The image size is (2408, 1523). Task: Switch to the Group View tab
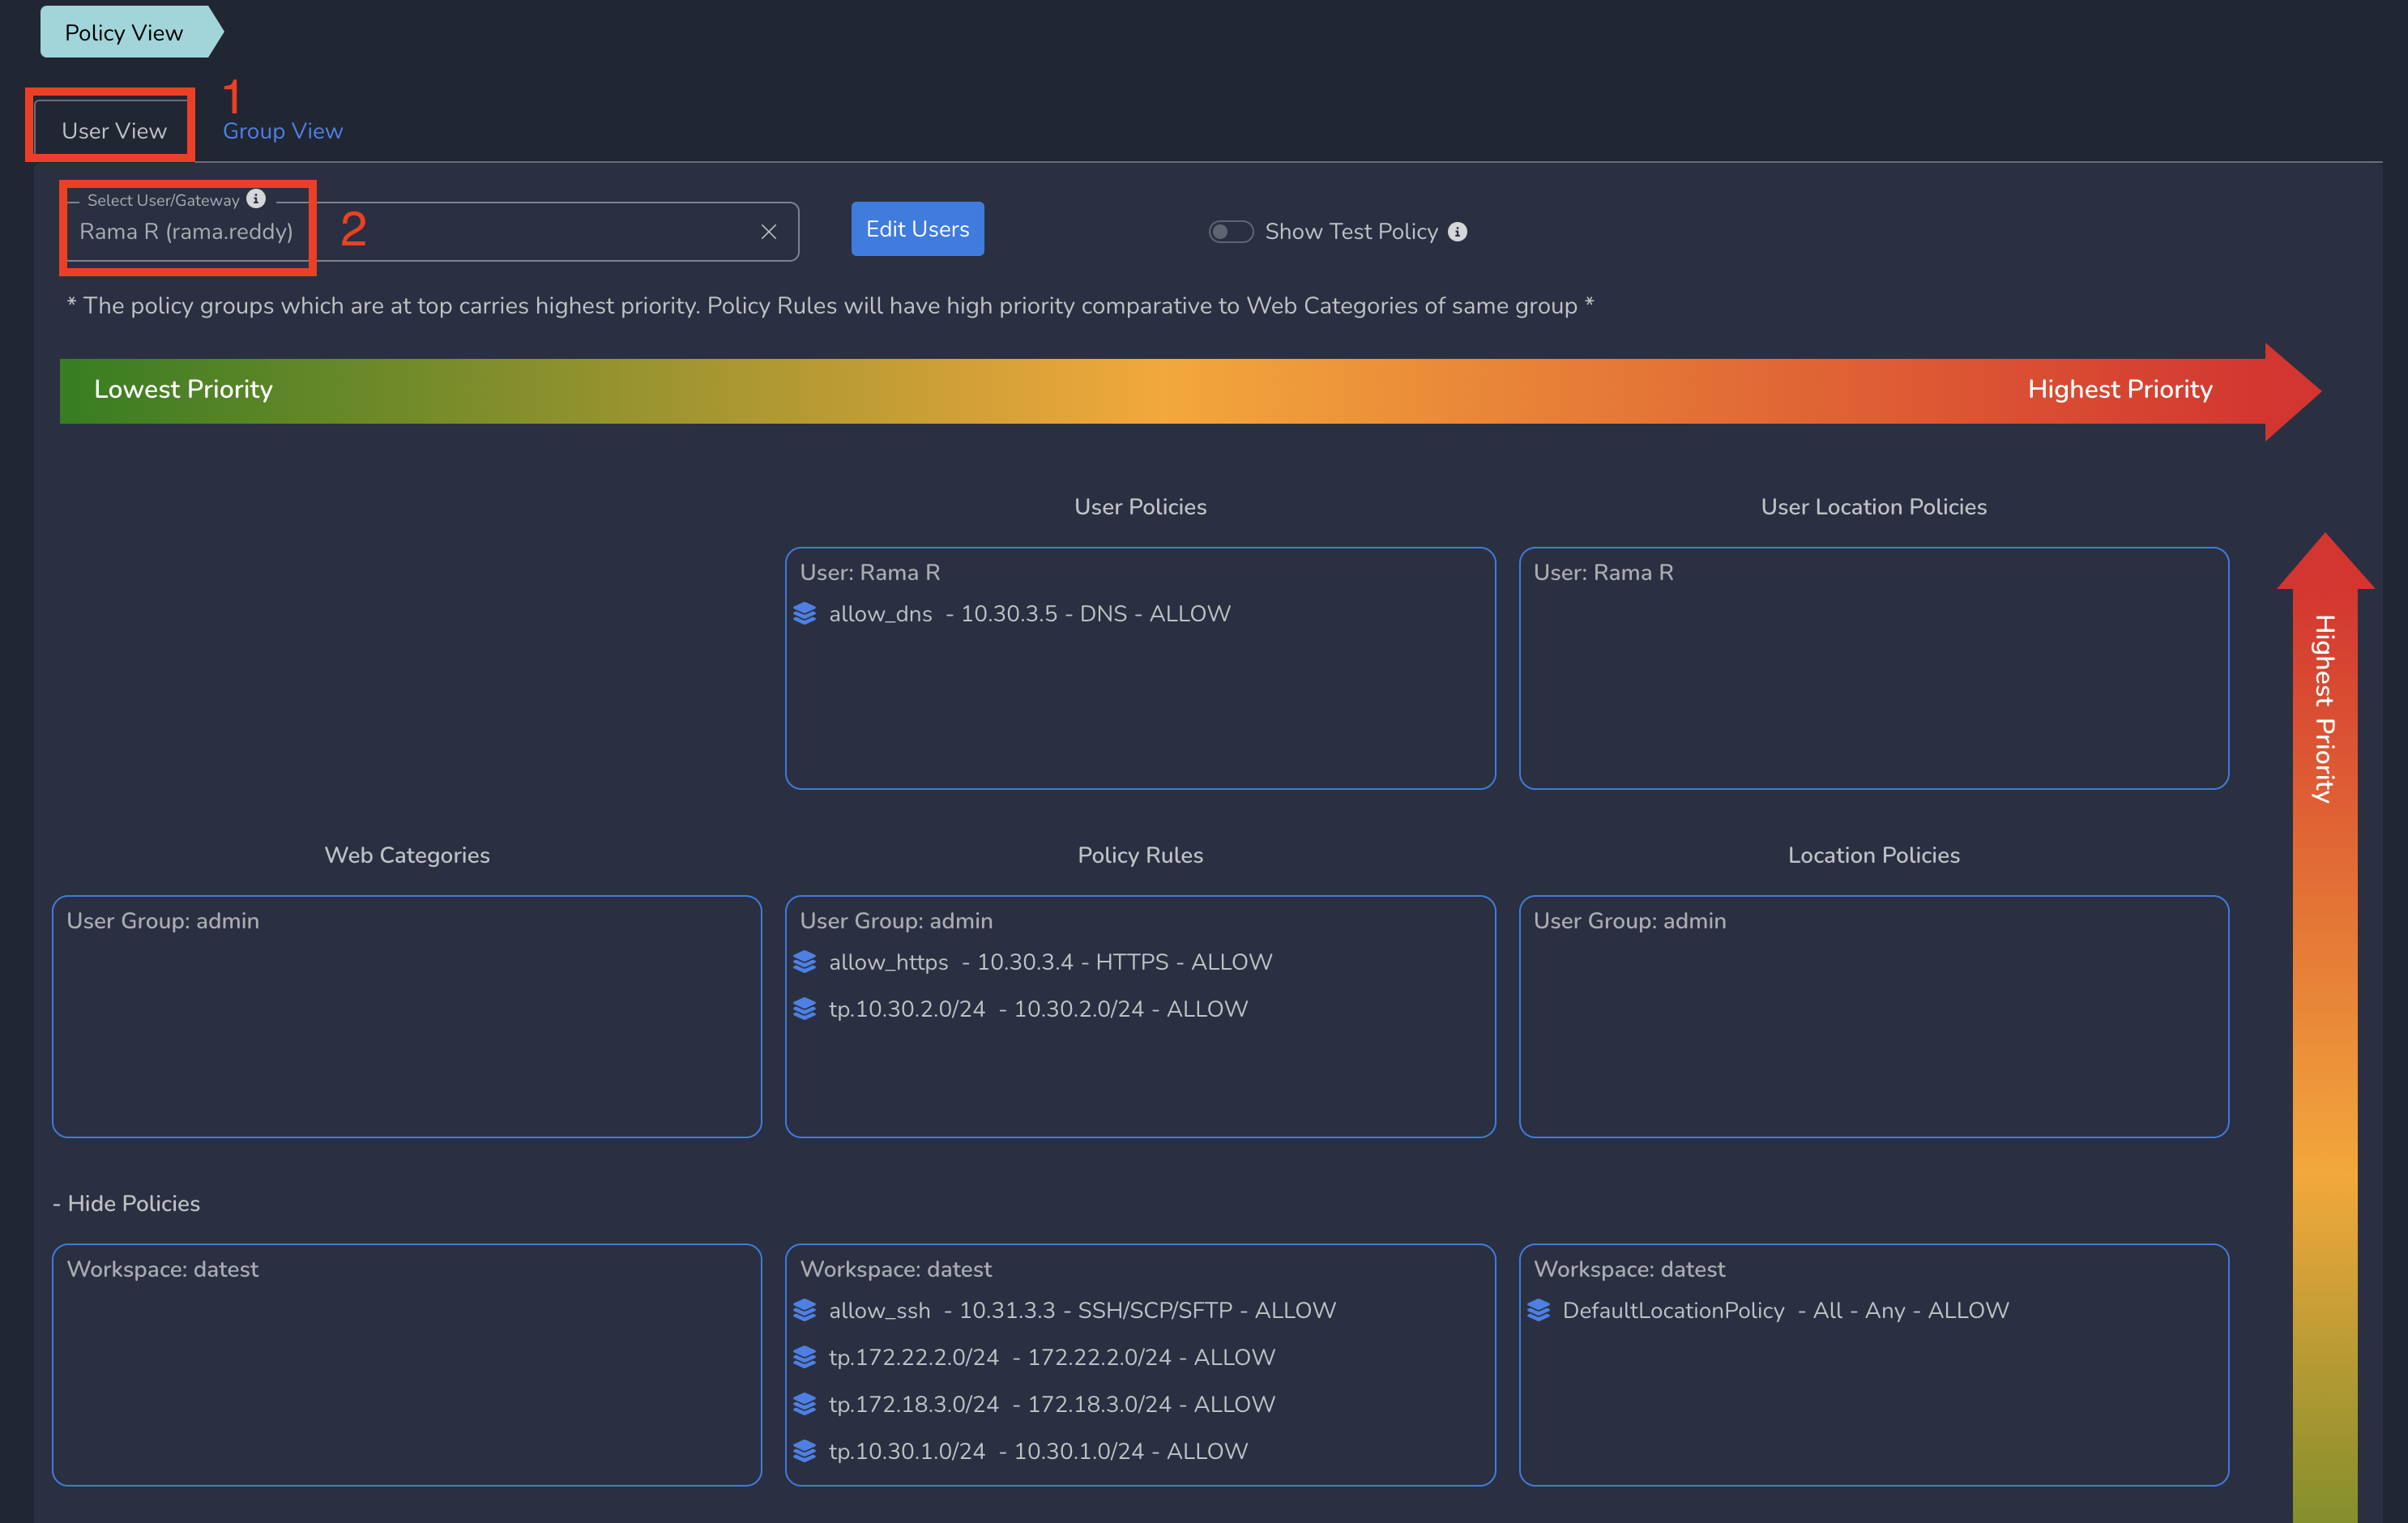click(283, 131)
